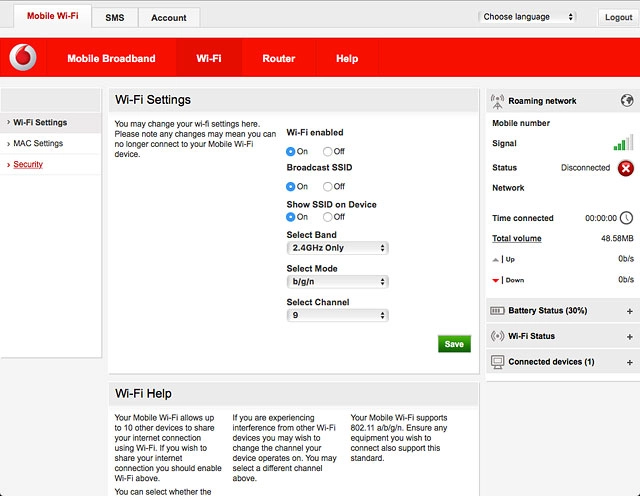Click the signal strength bars icon
The image size is (640, 496).
[623, 144]
